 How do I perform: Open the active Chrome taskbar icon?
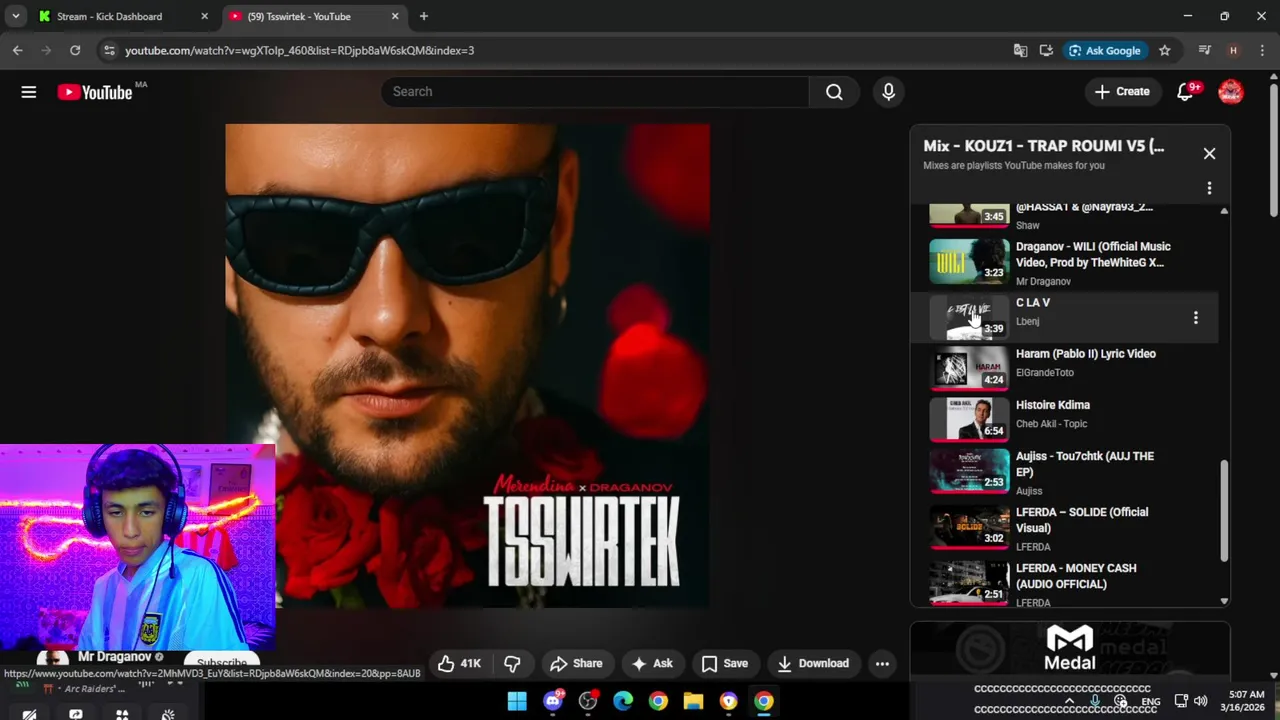(x=763, y=701)
